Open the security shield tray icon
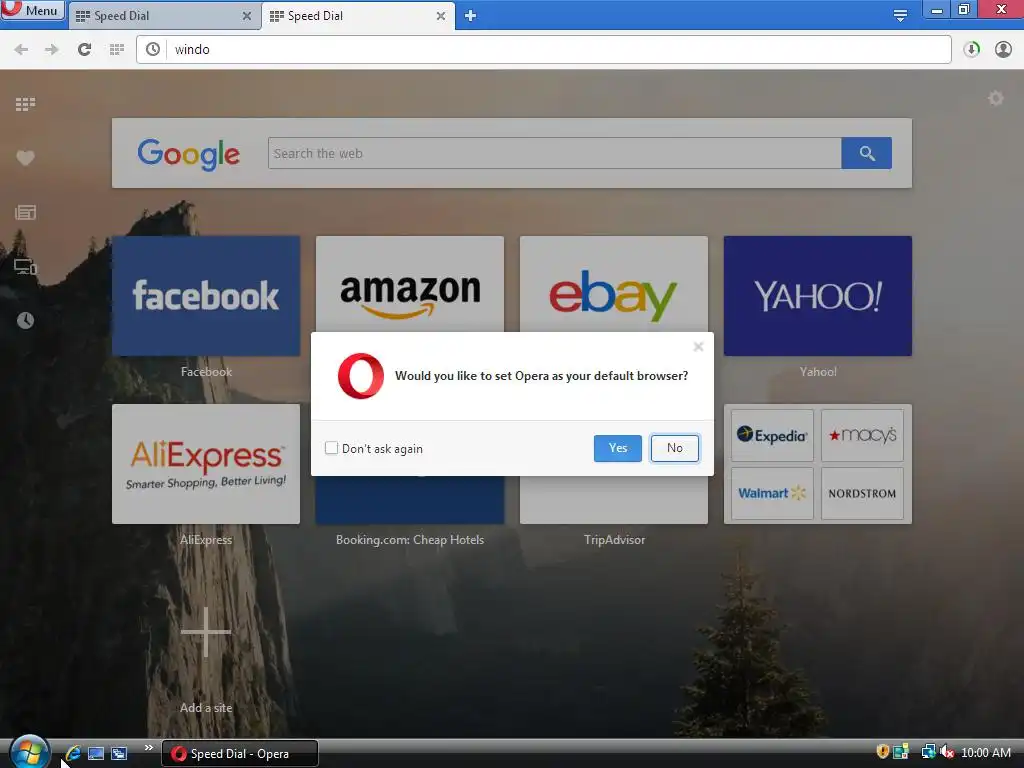This screenshot has height=768, width=1024. coord(882,752)
